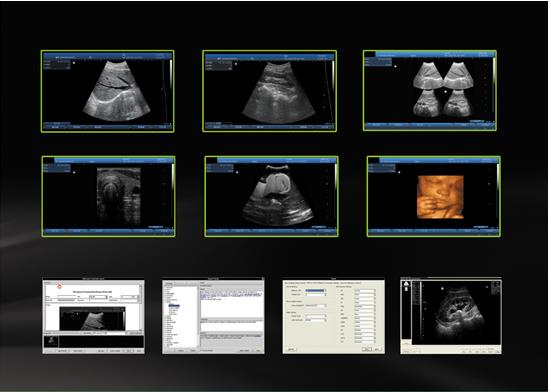
Task: Click the white dot marker on liver scan
Action: [74, 63]
